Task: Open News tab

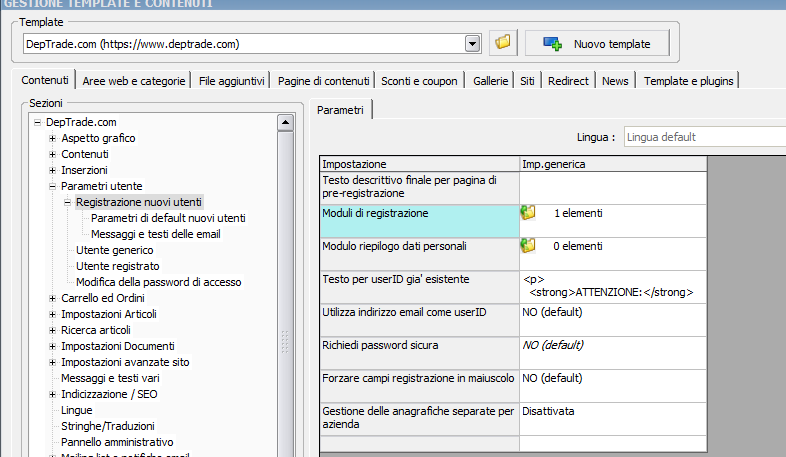Action: (x=615, y=81)
